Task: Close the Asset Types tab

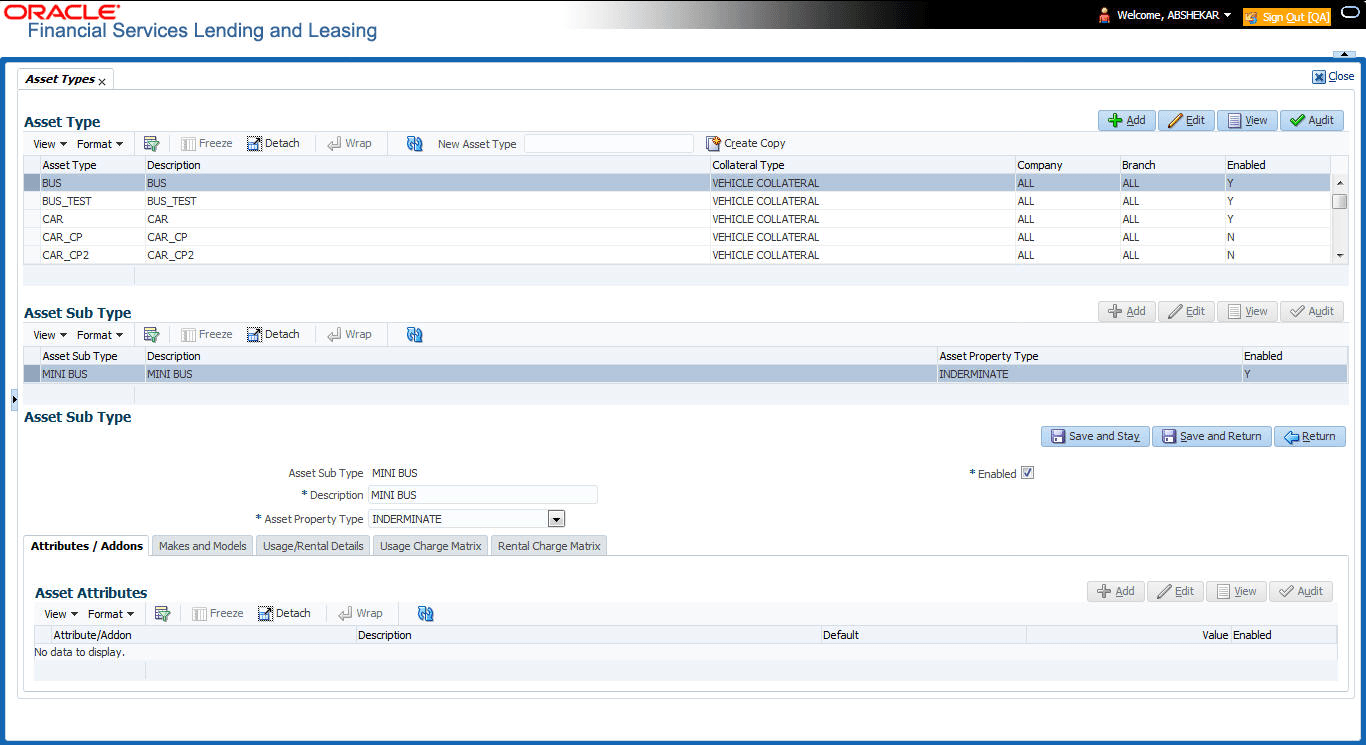Action: point(102,81)
